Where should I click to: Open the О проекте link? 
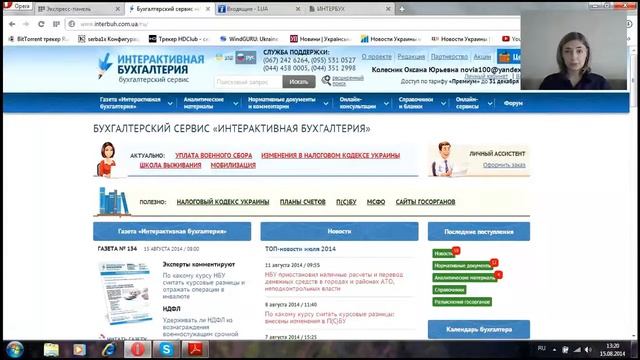coord(376,57)
